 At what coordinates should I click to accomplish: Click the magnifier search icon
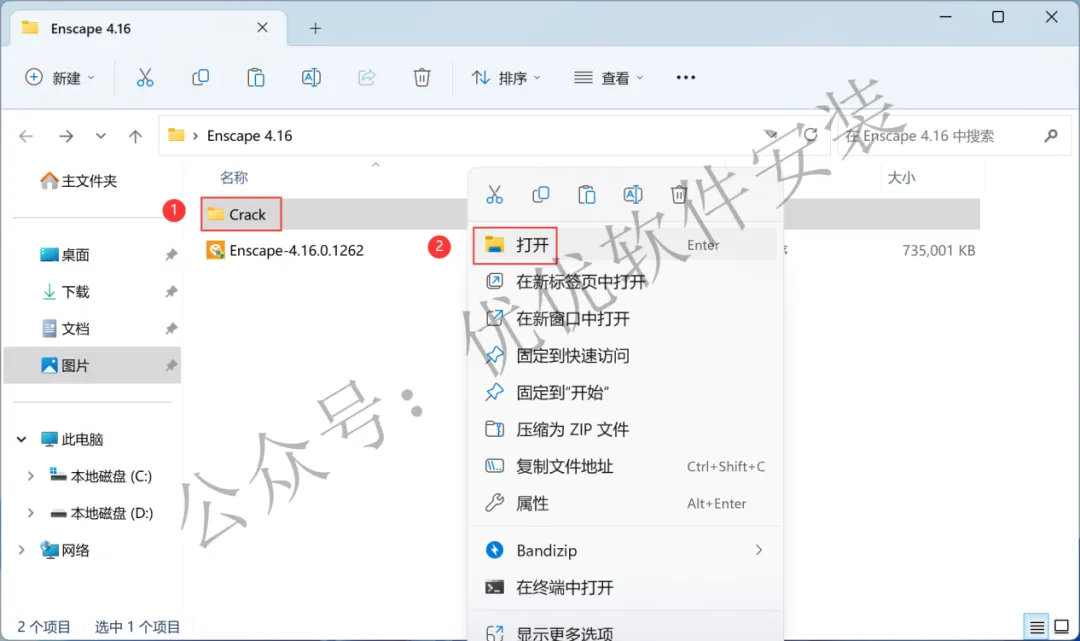(x=1050, y=136)
